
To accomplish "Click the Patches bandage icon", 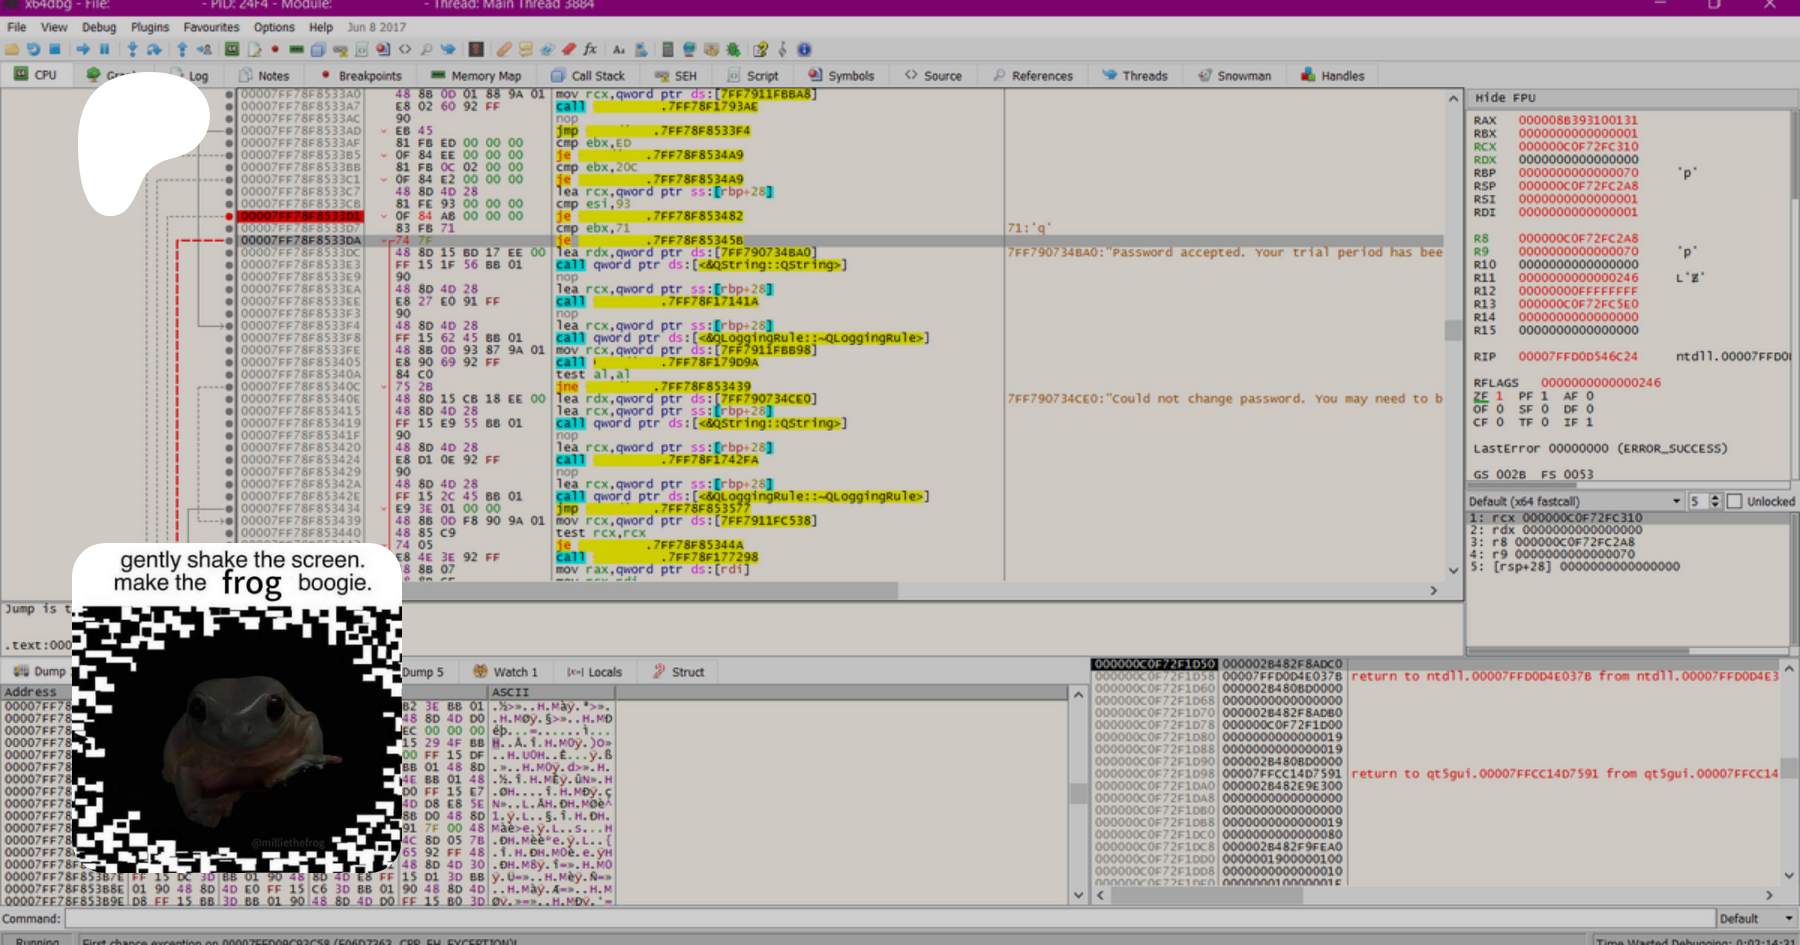I will (x=504, y=49).
